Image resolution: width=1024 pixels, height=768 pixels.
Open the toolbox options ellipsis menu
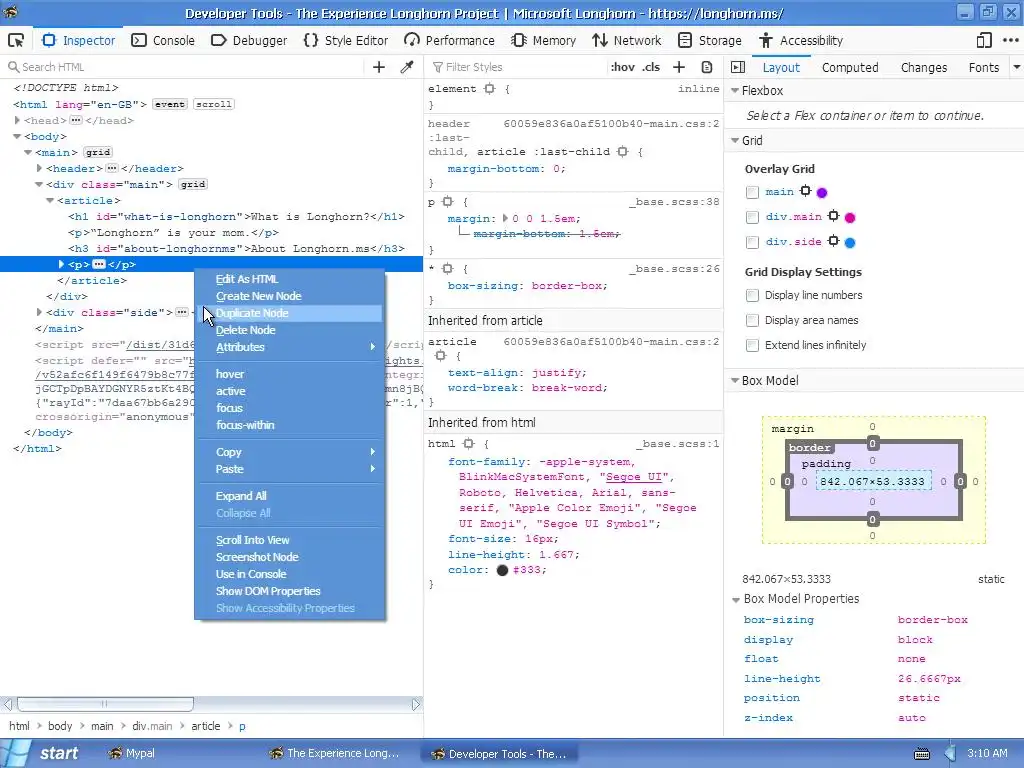[x=1010, y=40]
